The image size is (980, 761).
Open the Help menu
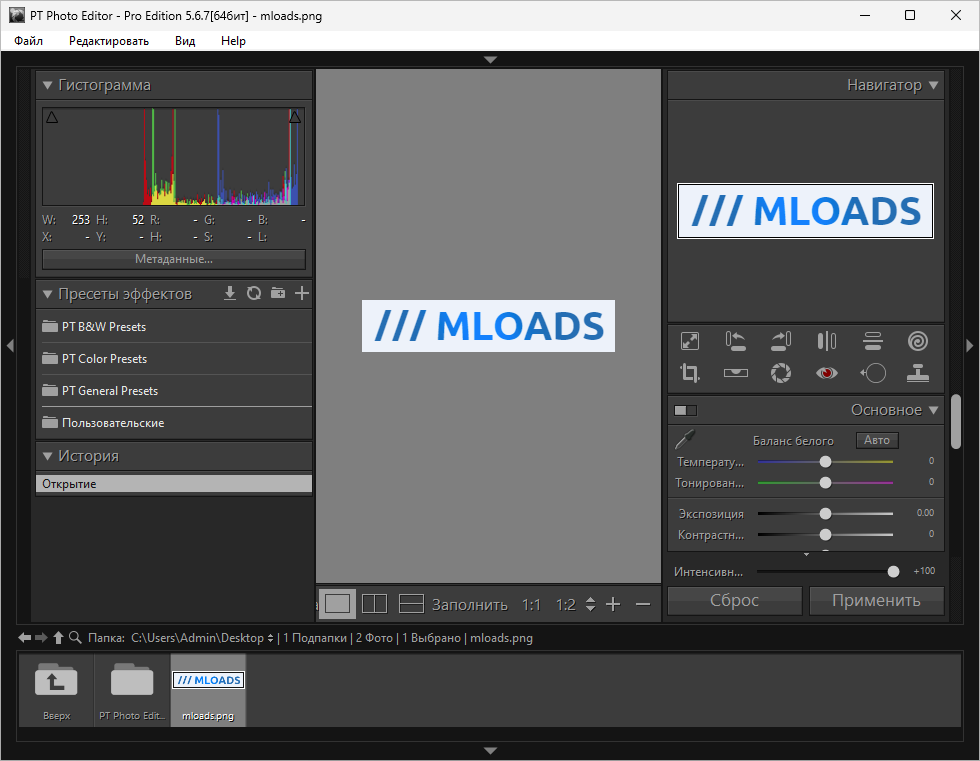click(x=233, y=41)
